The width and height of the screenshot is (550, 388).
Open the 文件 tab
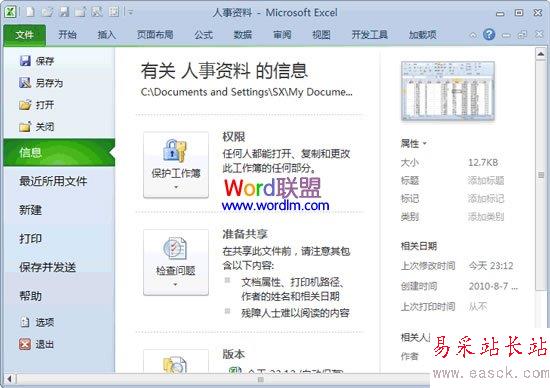tap(25, 35)
